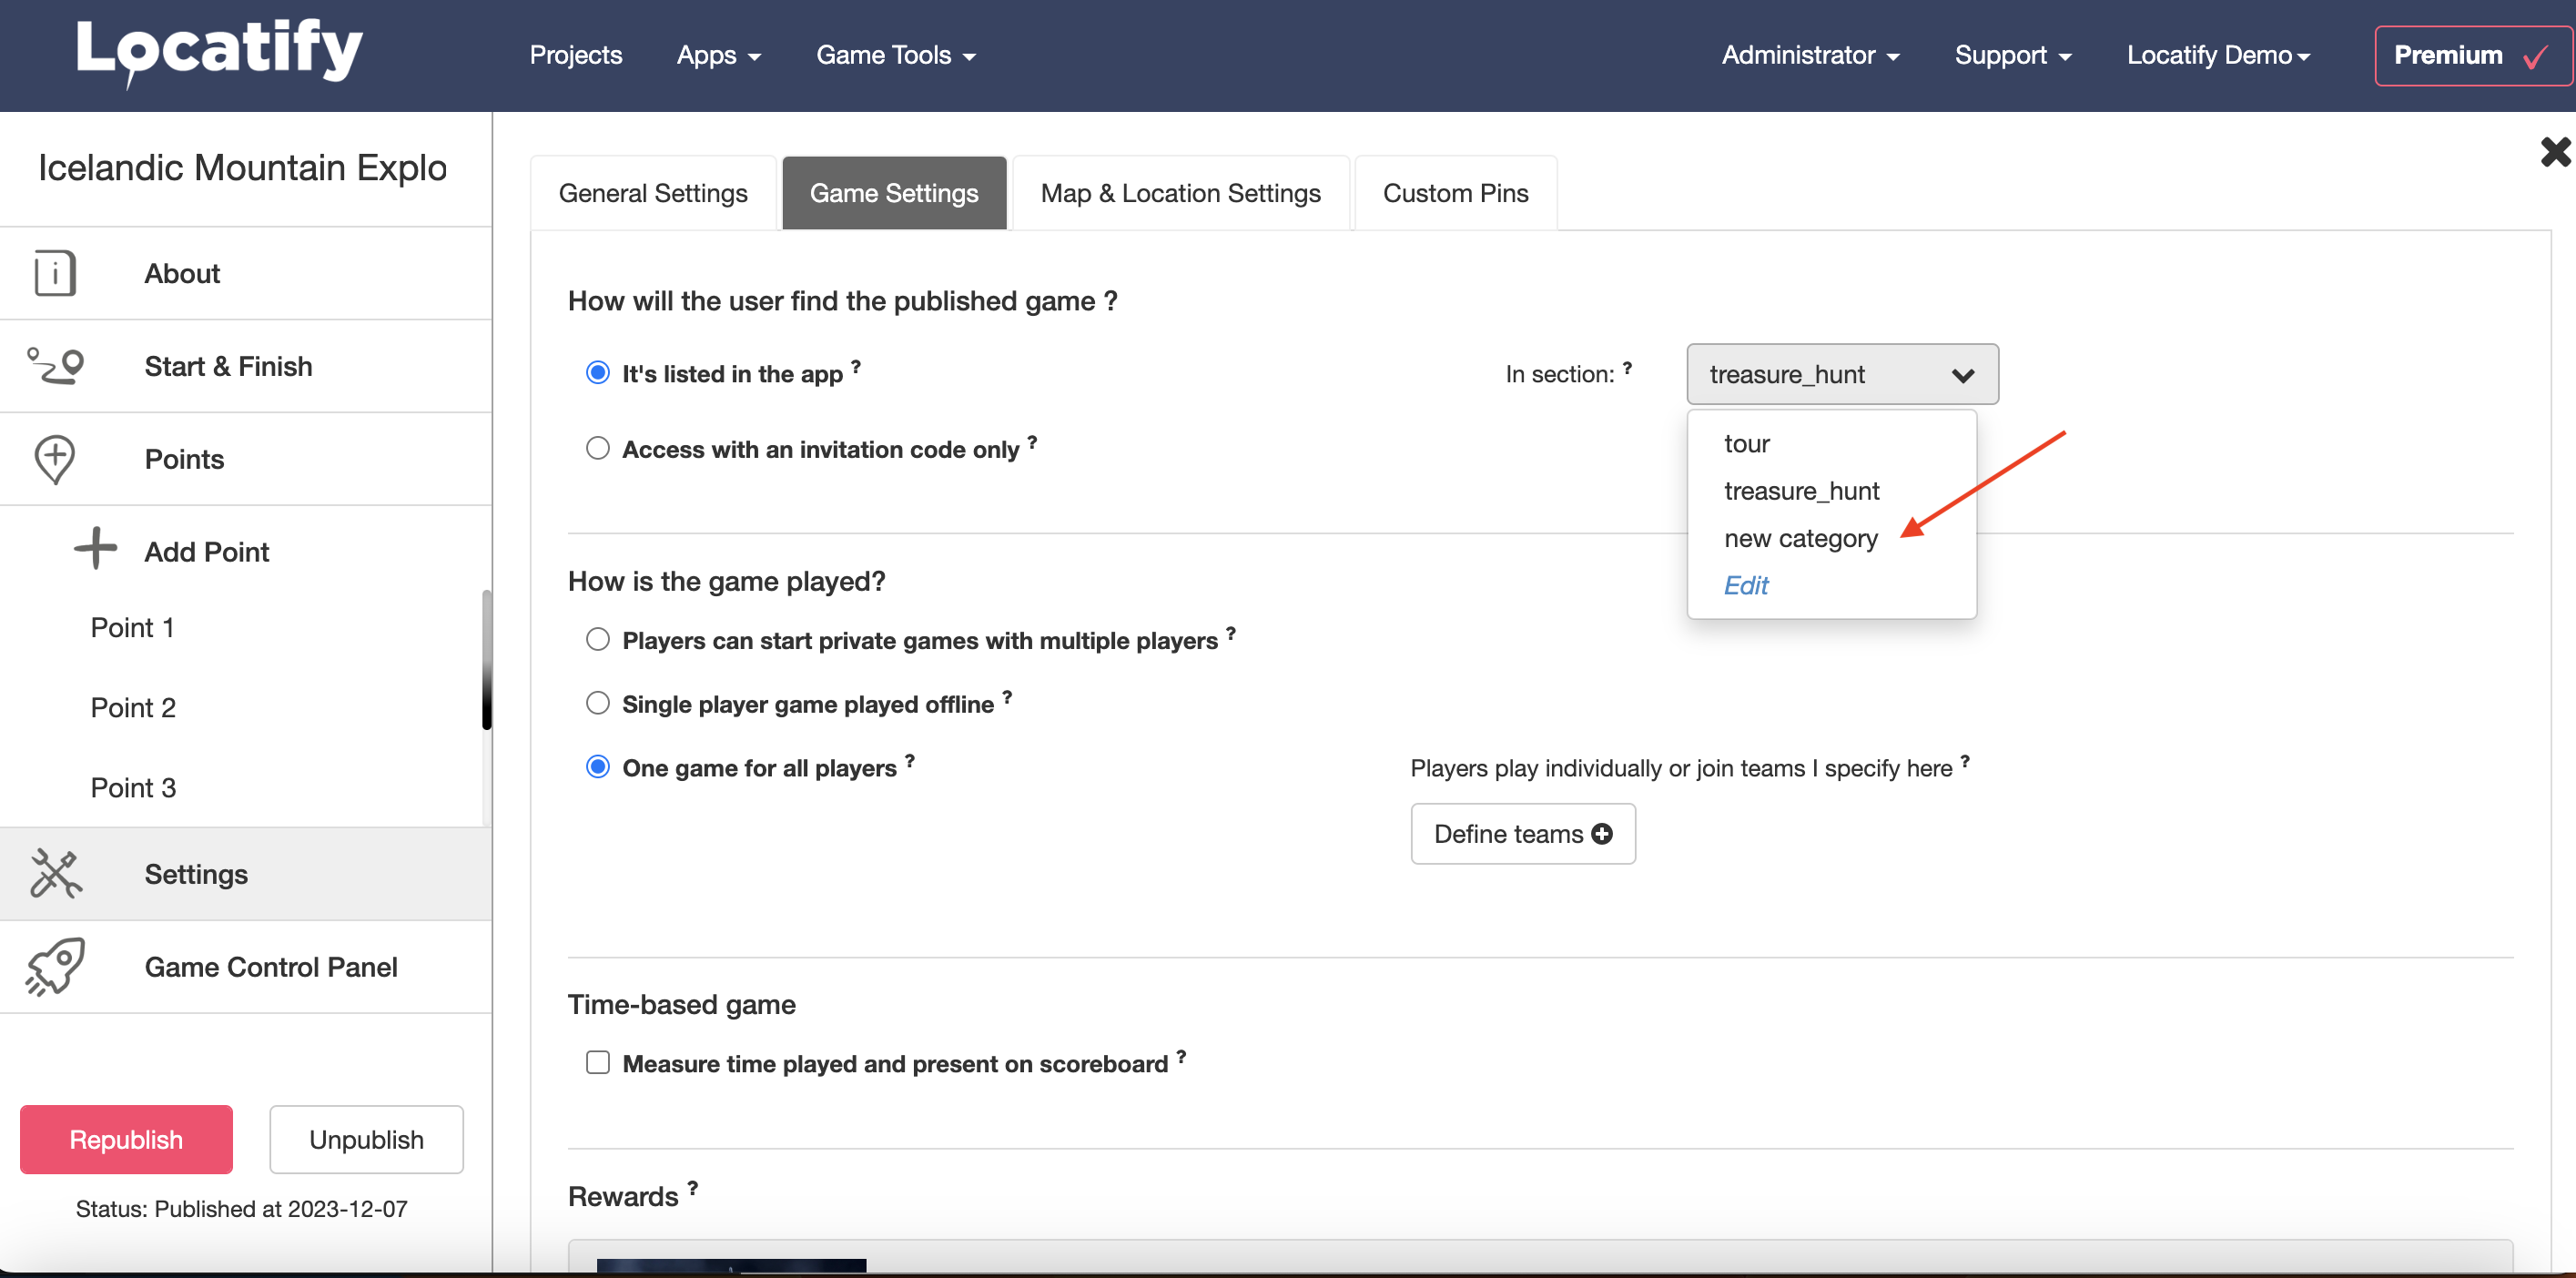Image resolution: width=2576 pixels, height=1278 pixels.
Task: Open Points sidebar label
Action: pos(184,459)
